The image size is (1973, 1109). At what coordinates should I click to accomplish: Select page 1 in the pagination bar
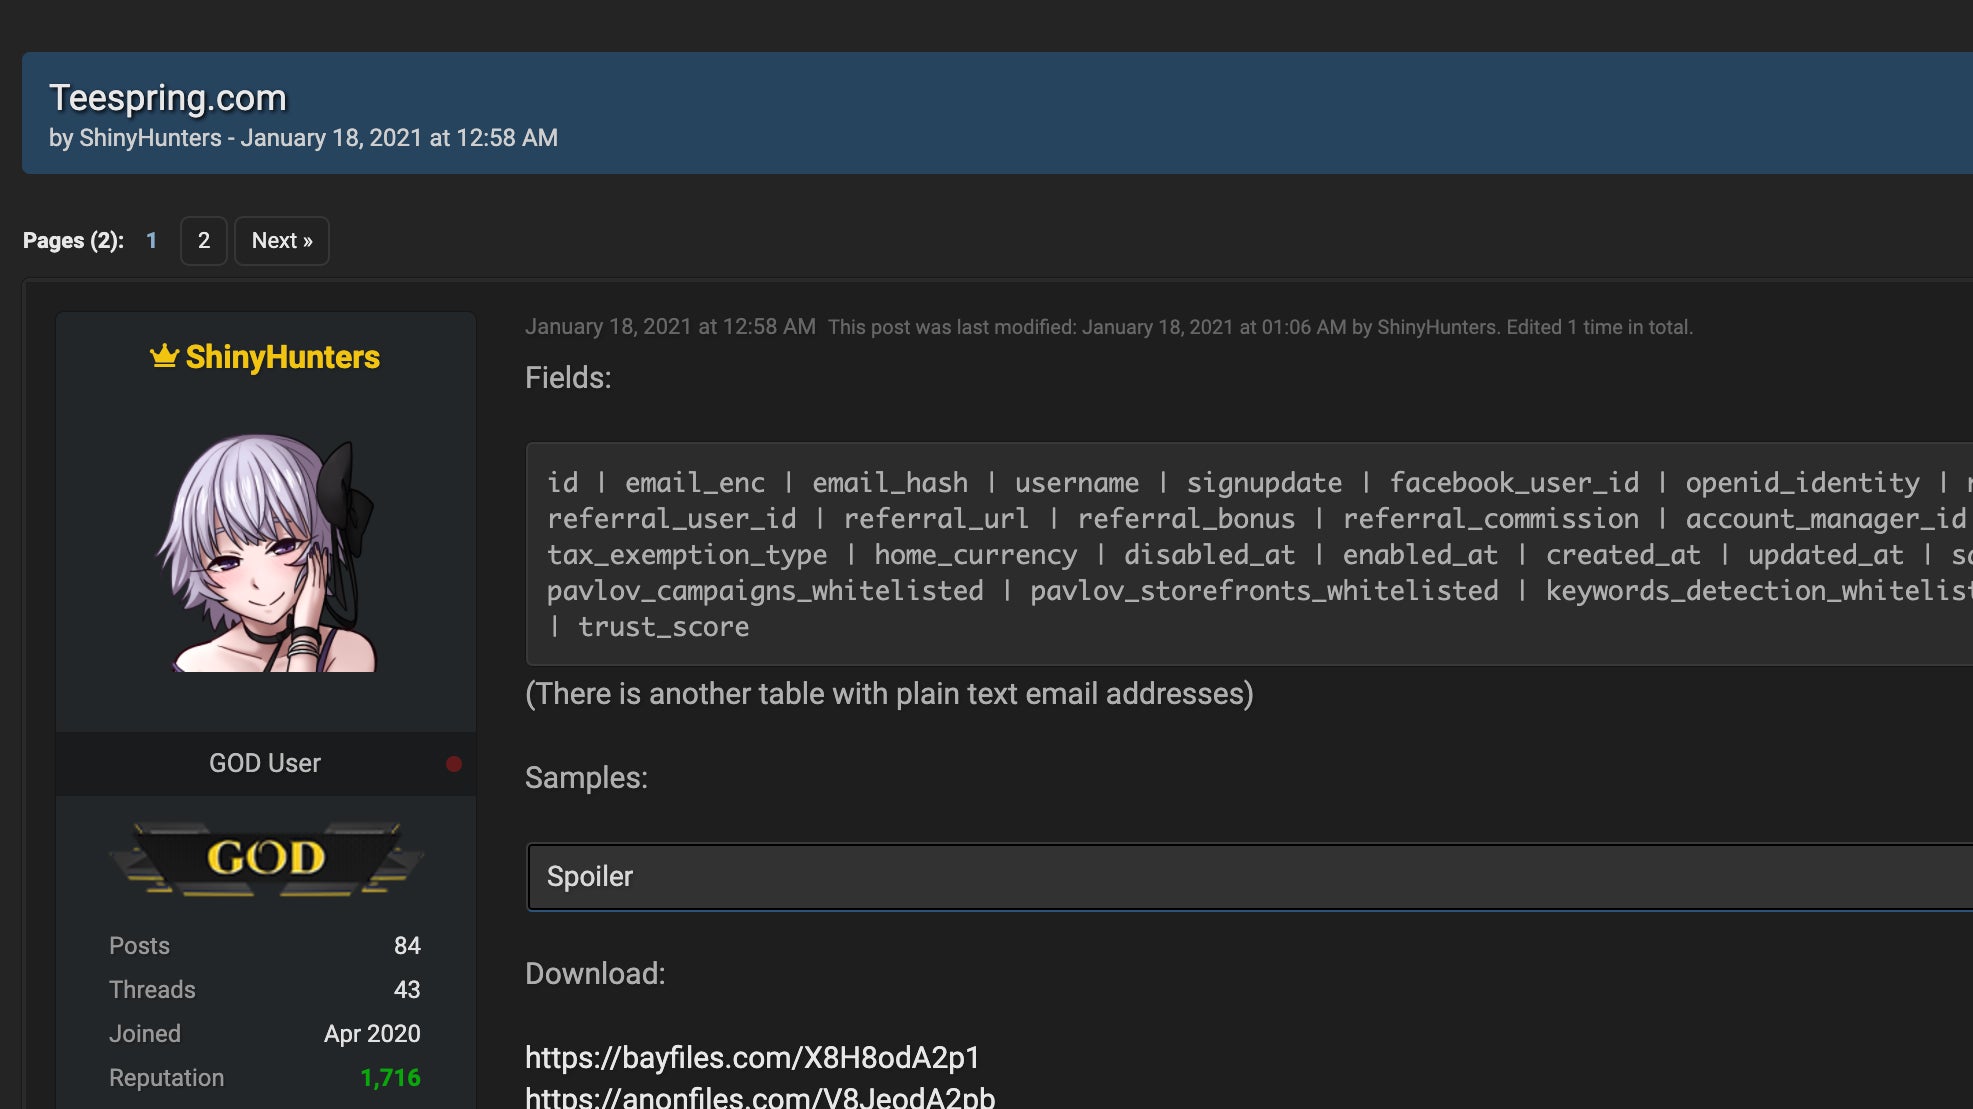151,241
